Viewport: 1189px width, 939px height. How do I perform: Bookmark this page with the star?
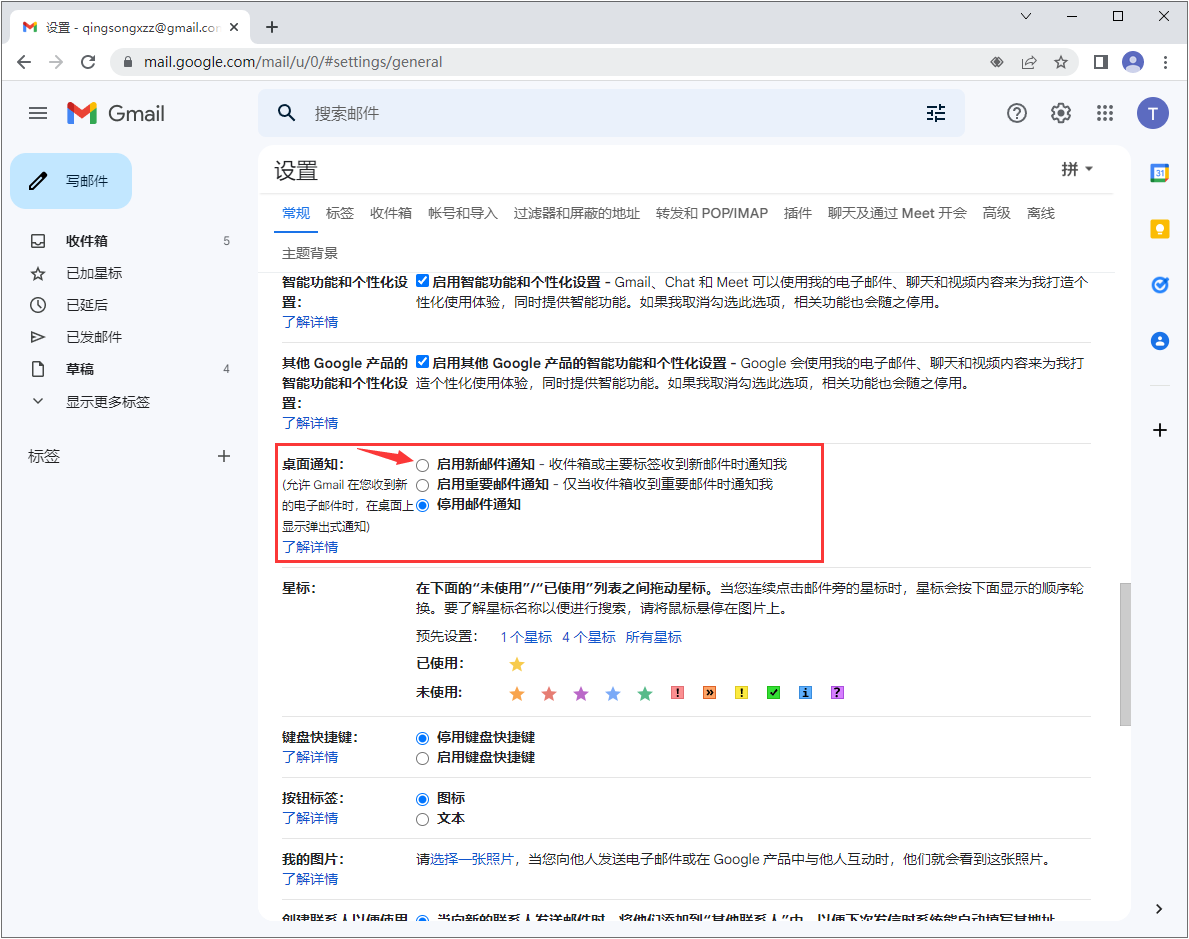click(x=1061, y=62)
